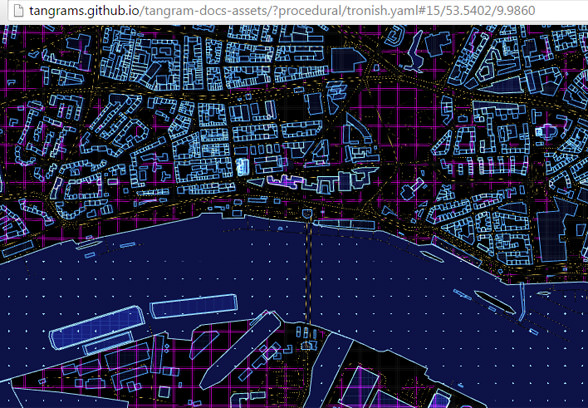This screenshot has height=408, width=588.
Task: Select the long rectangular warehouse in the harbor
Action: pyautogui.click(x=194, y=306)
